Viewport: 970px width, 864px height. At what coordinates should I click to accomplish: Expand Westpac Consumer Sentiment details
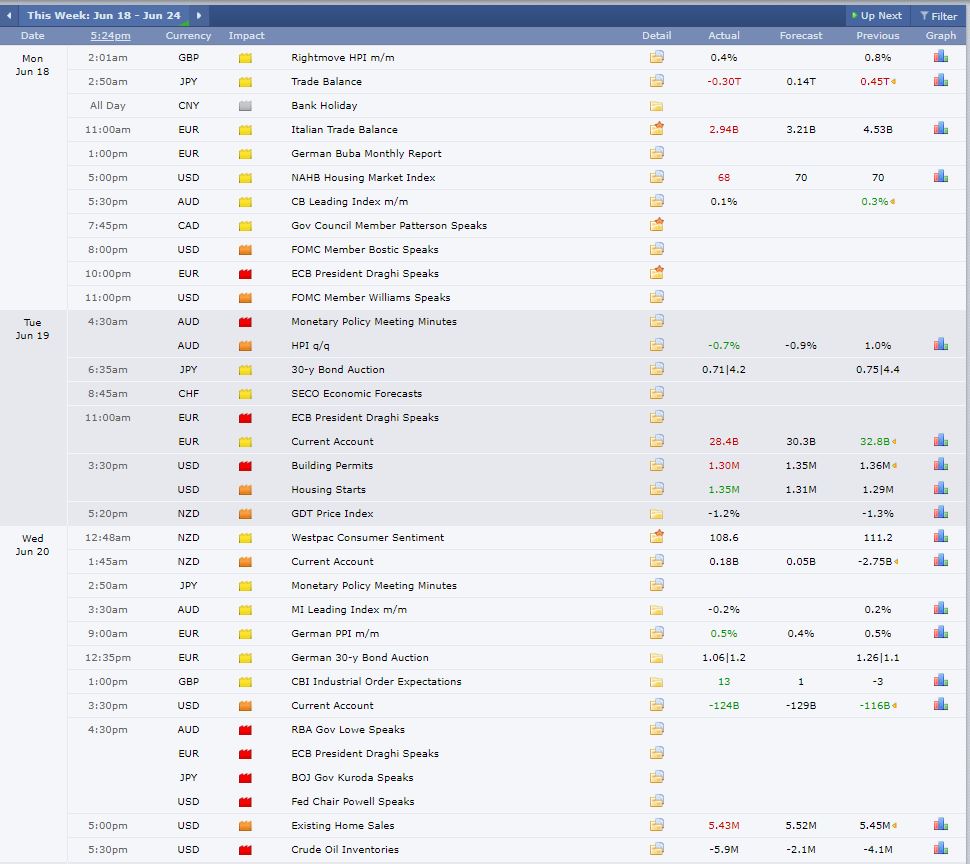[656, 537]
